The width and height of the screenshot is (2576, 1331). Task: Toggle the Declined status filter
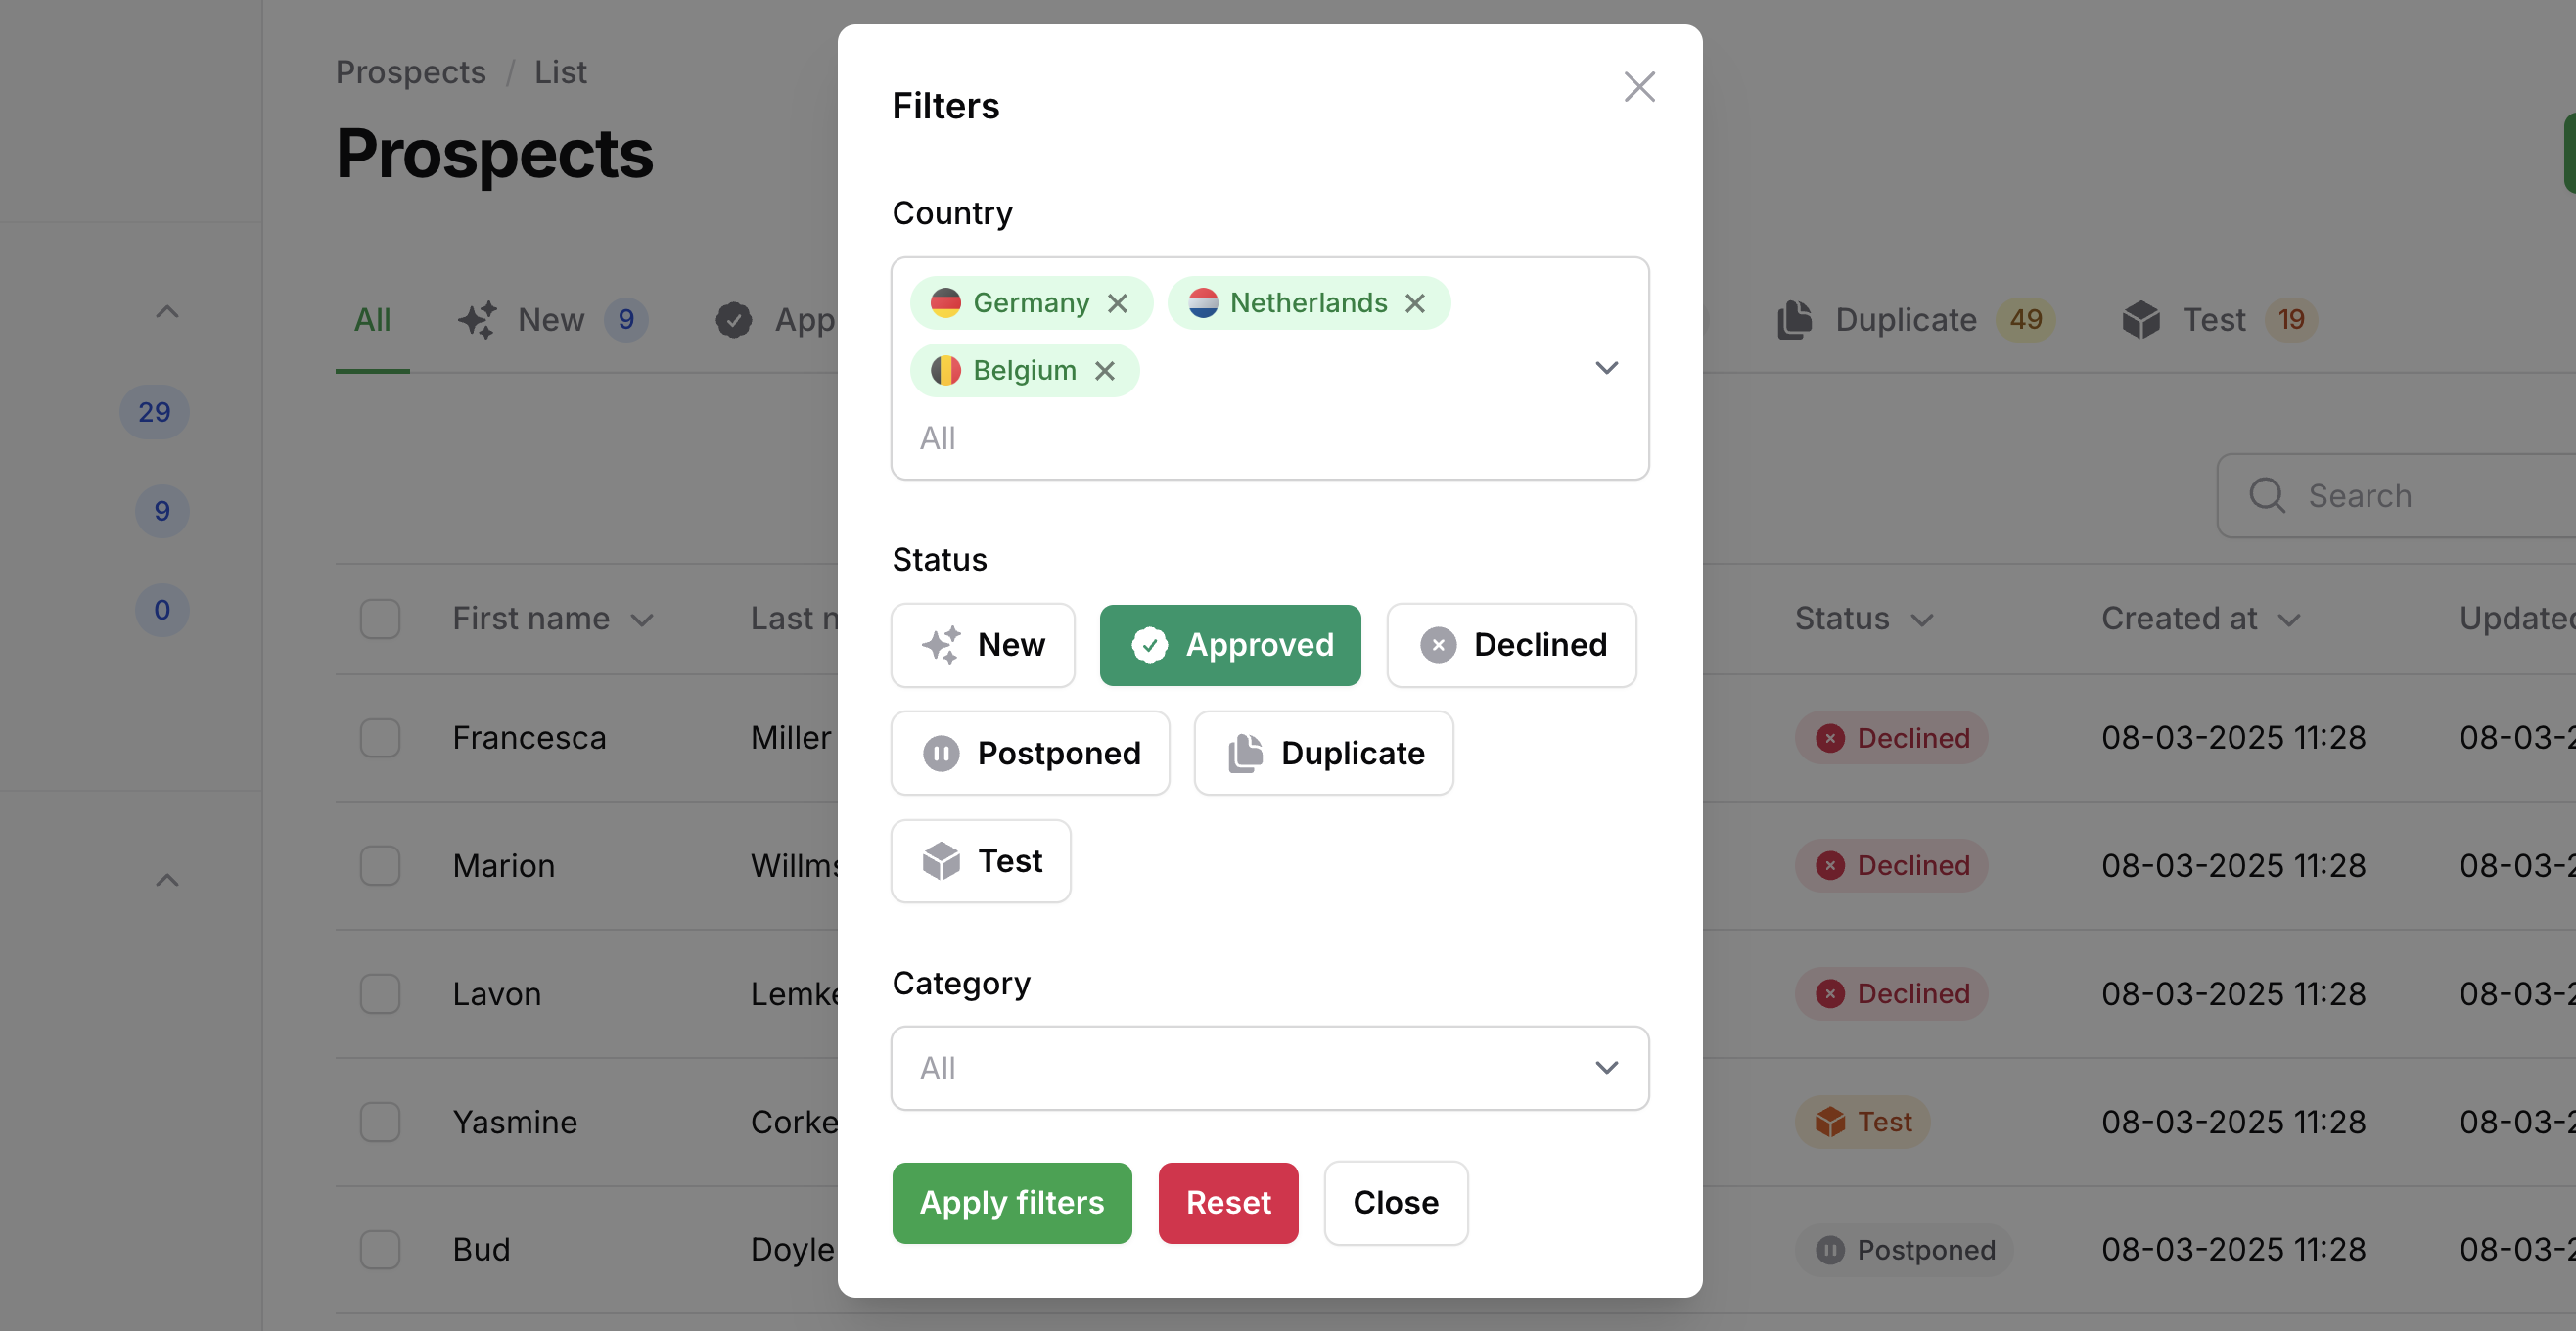pos(1510,645)
